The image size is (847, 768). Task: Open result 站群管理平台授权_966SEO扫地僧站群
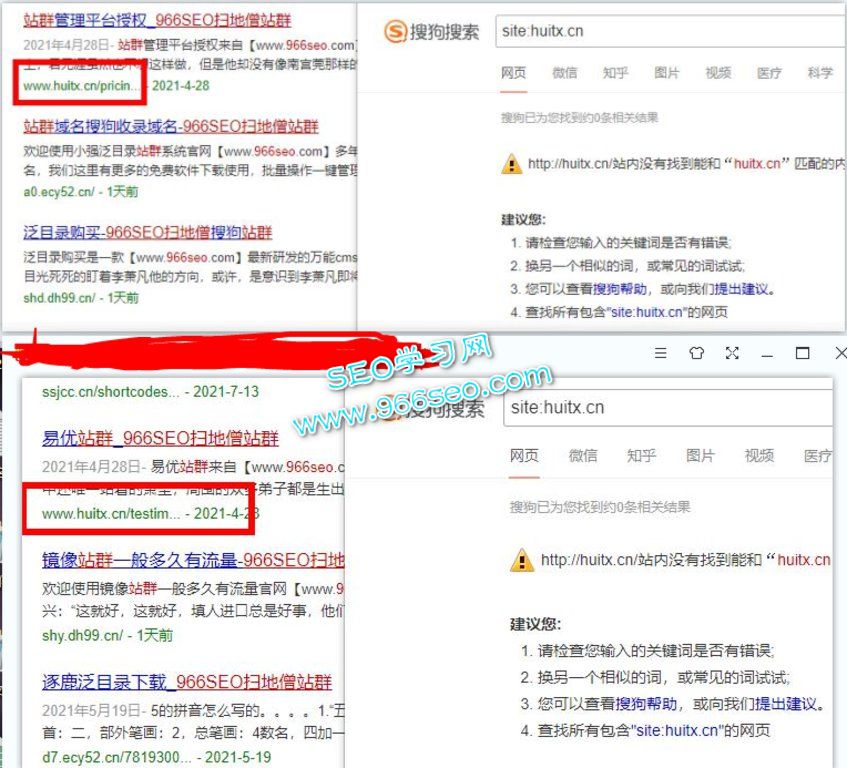(157, 20)
